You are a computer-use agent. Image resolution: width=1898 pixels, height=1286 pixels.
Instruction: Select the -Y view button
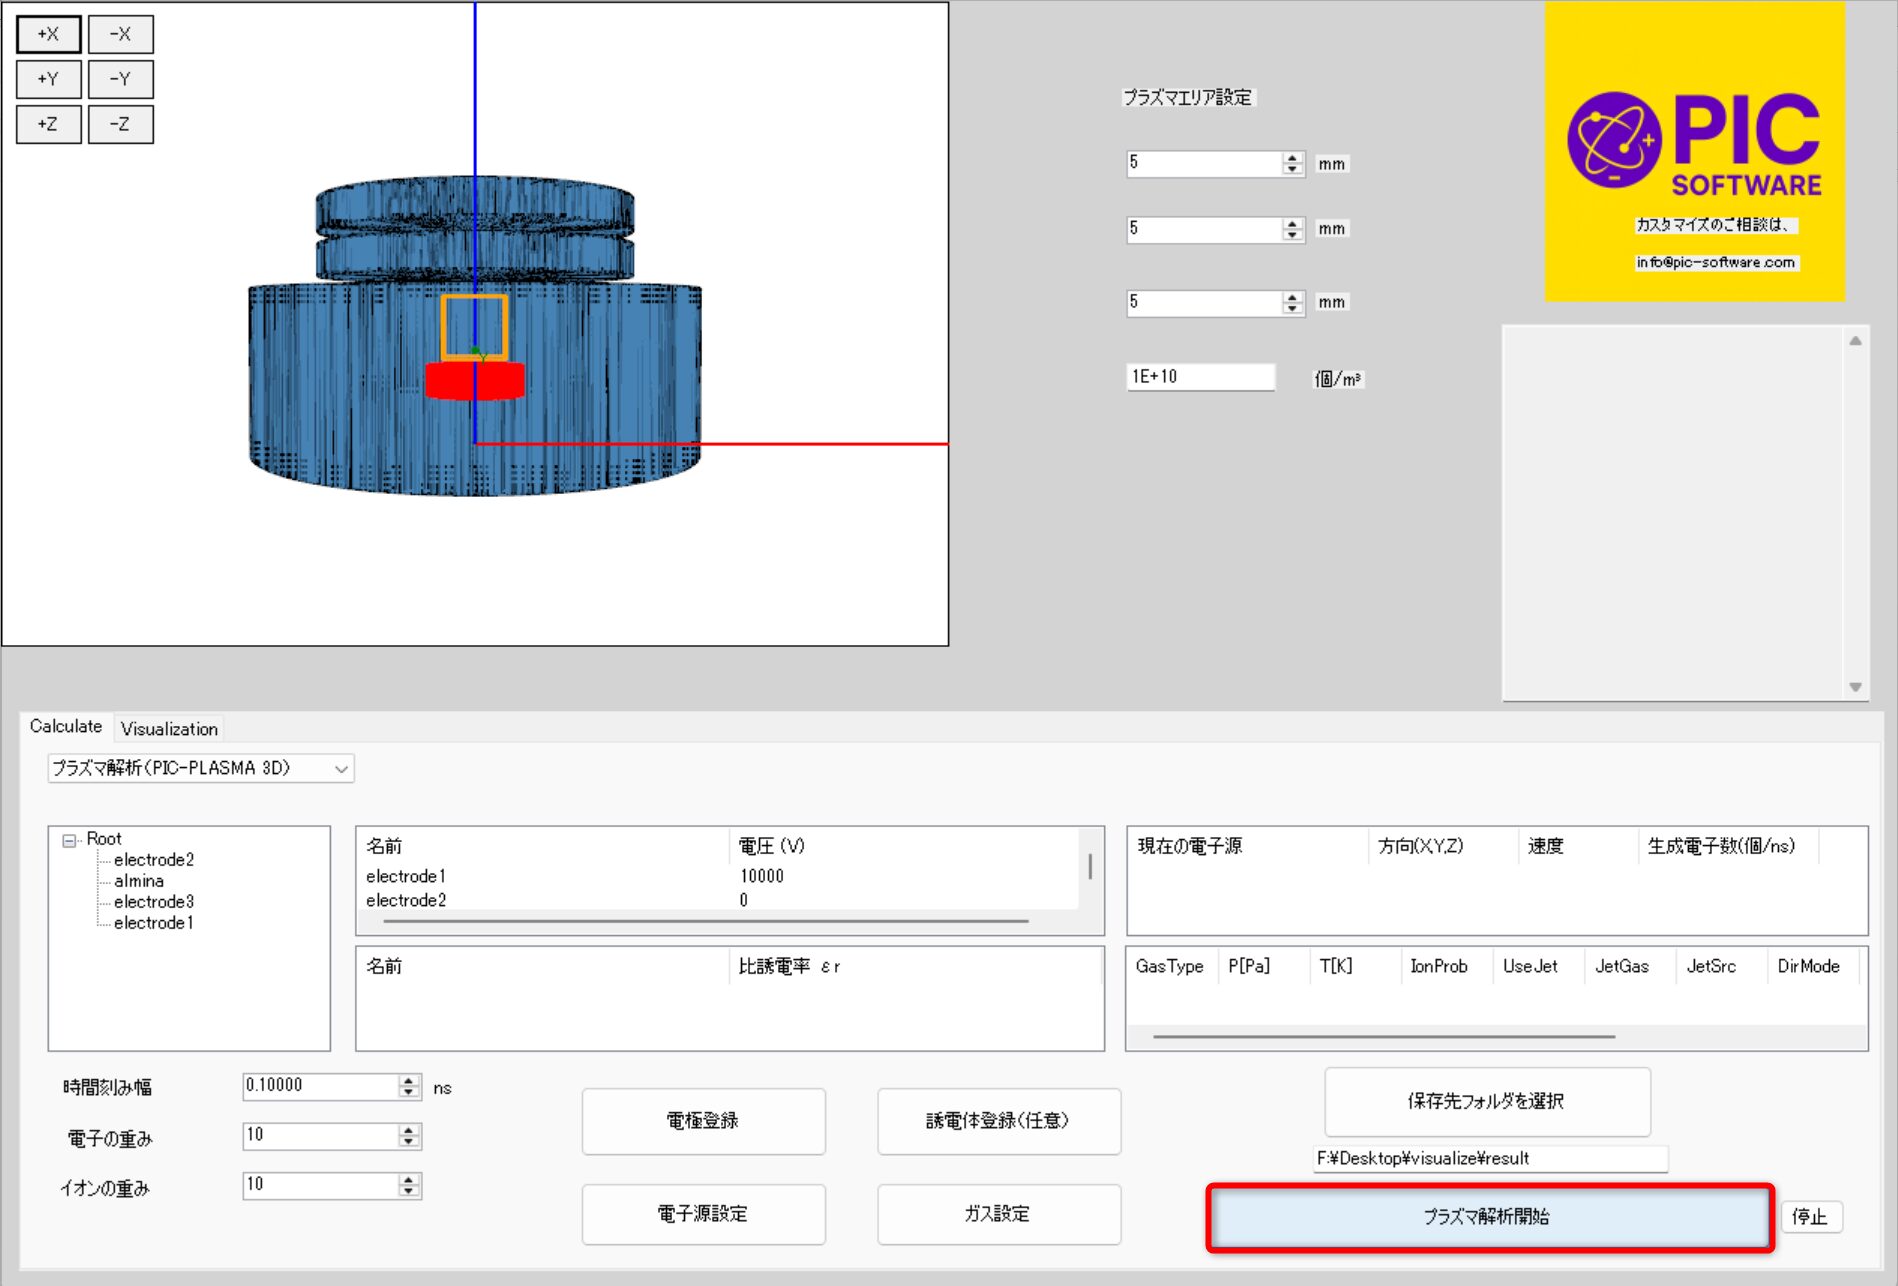coord(120,79)
